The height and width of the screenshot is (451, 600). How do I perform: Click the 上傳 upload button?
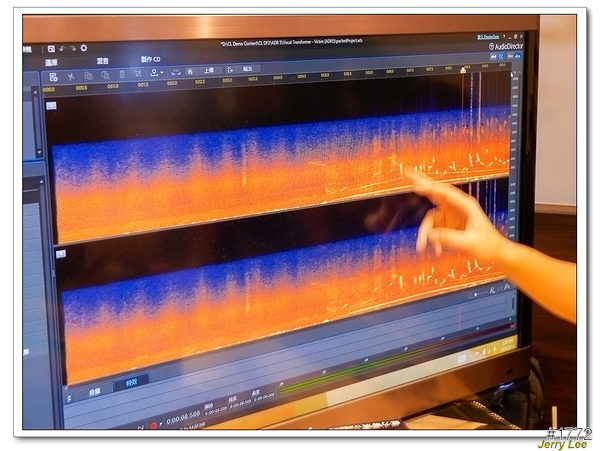pyautogui.click(x=204, y=71)
